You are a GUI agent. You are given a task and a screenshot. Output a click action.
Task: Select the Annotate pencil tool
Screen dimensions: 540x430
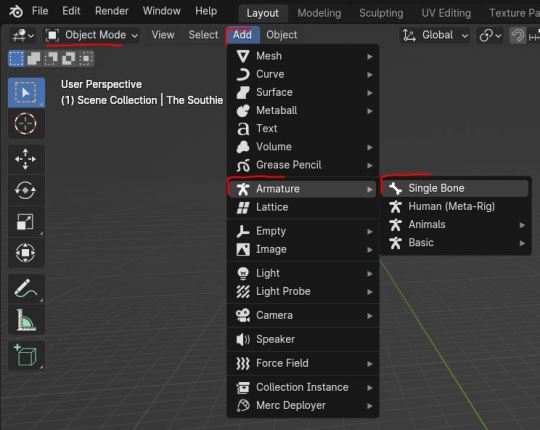tap(26, 289)
